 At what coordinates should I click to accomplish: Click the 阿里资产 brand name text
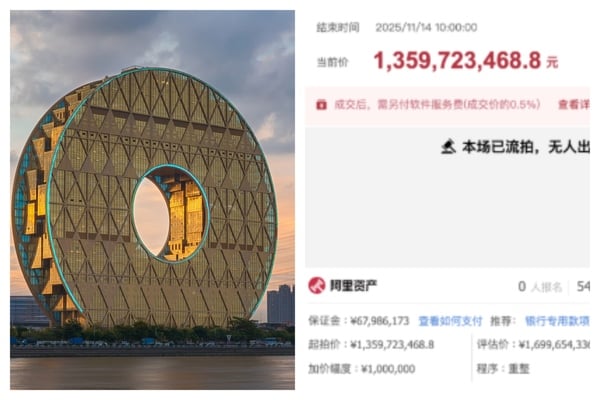[353, 286]
